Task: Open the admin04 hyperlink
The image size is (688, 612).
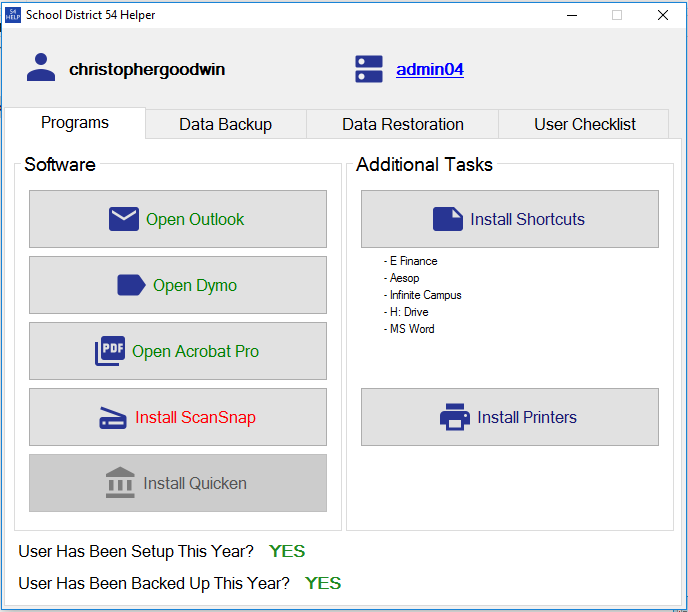Action: point(430,70)
